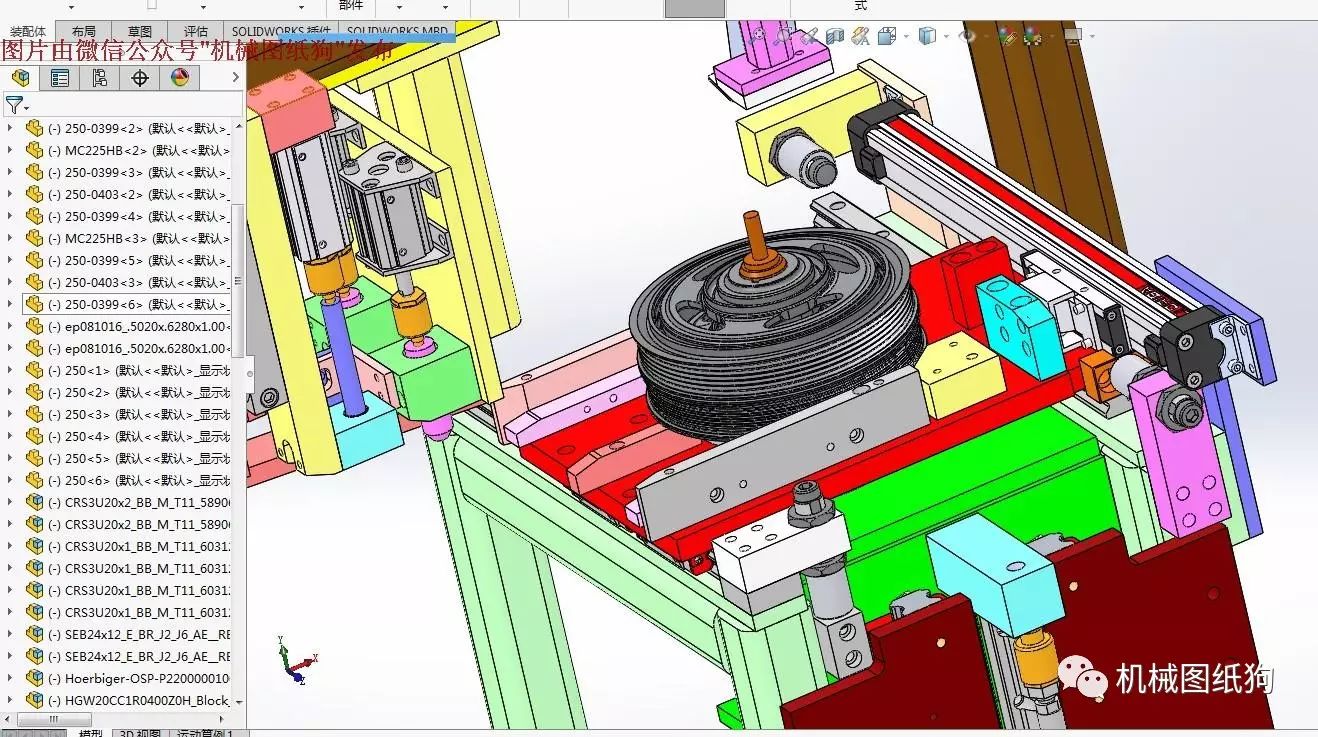This screenshot has height=737, width=1318.
Task: Open the 草图 command tab
Action: [x=140, y=32]
